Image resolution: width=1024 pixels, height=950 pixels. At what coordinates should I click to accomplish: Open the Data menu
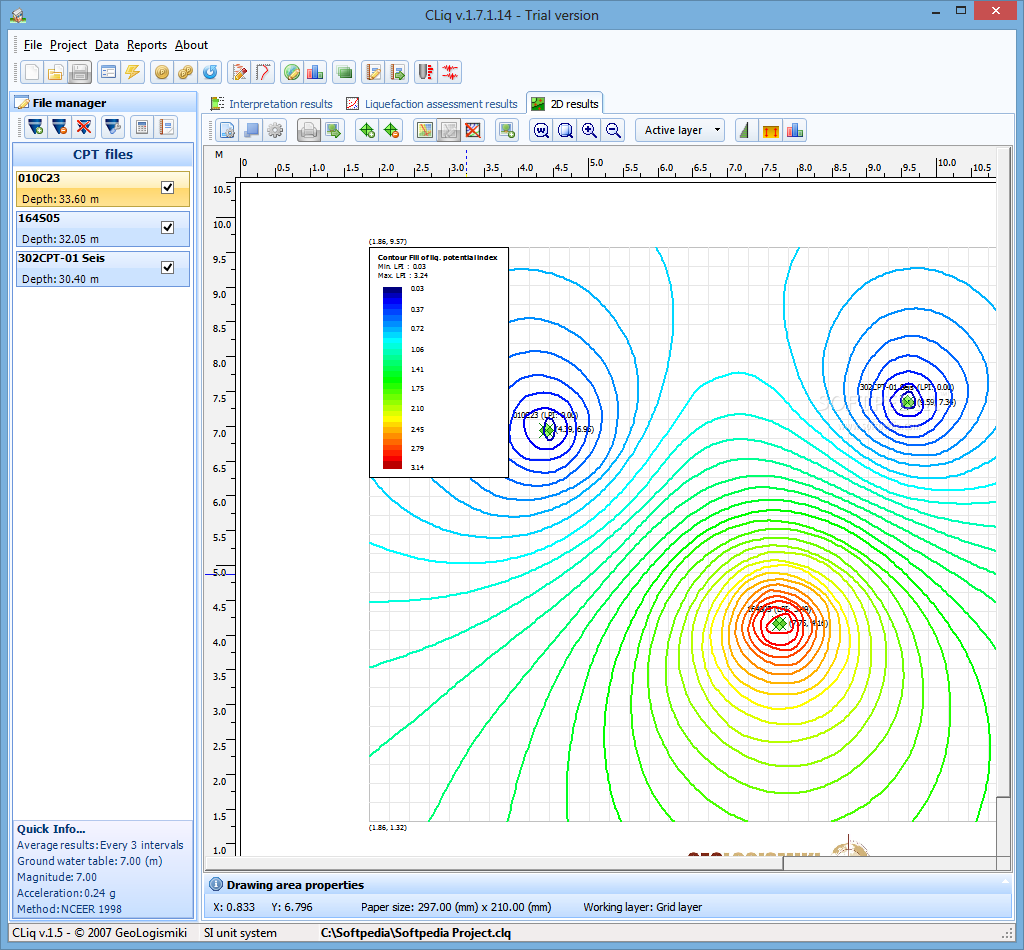tap(106, 45)
